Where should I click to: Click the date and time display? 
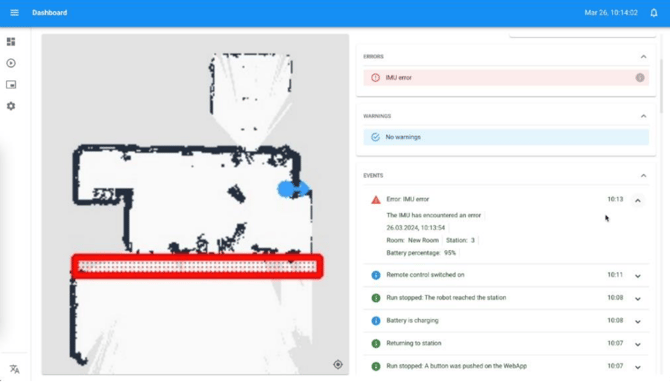(611, 13)
